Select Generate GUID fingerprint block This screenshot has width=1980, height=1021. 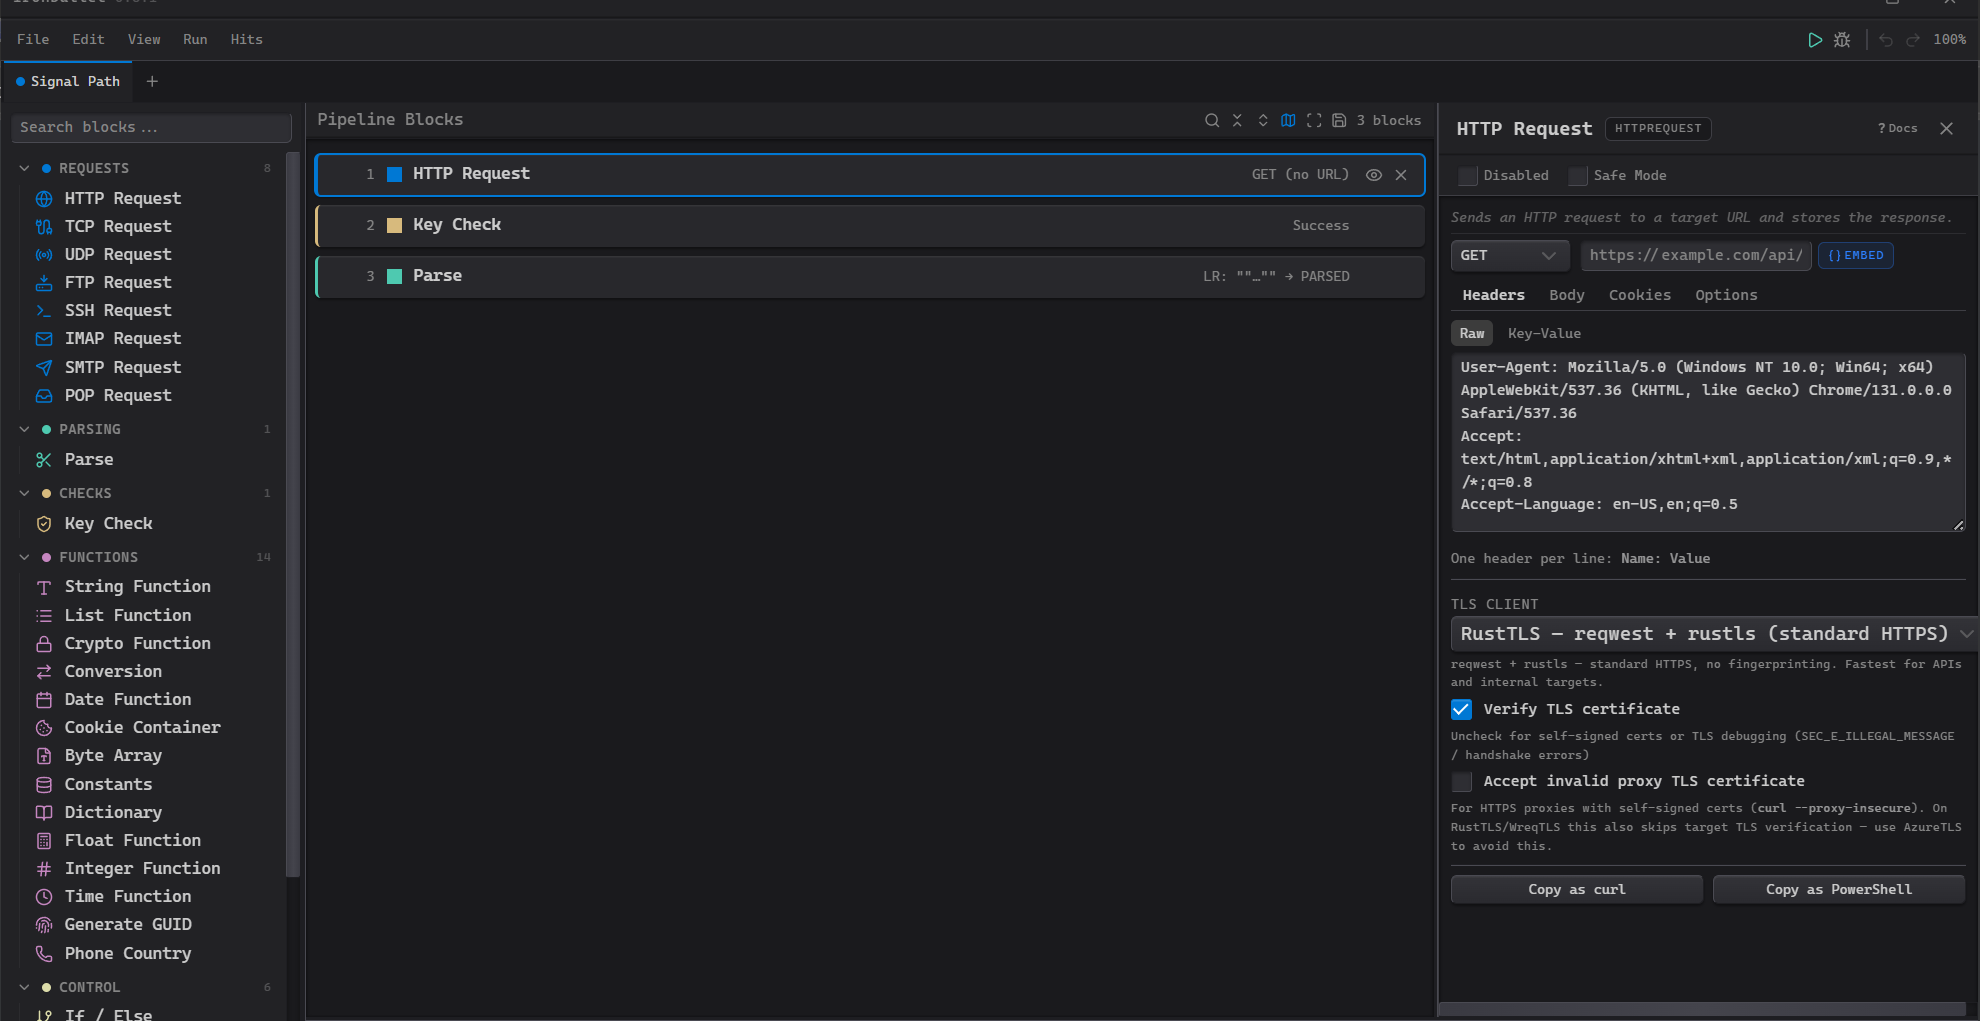pyautogui.click(x=127, y=924)
